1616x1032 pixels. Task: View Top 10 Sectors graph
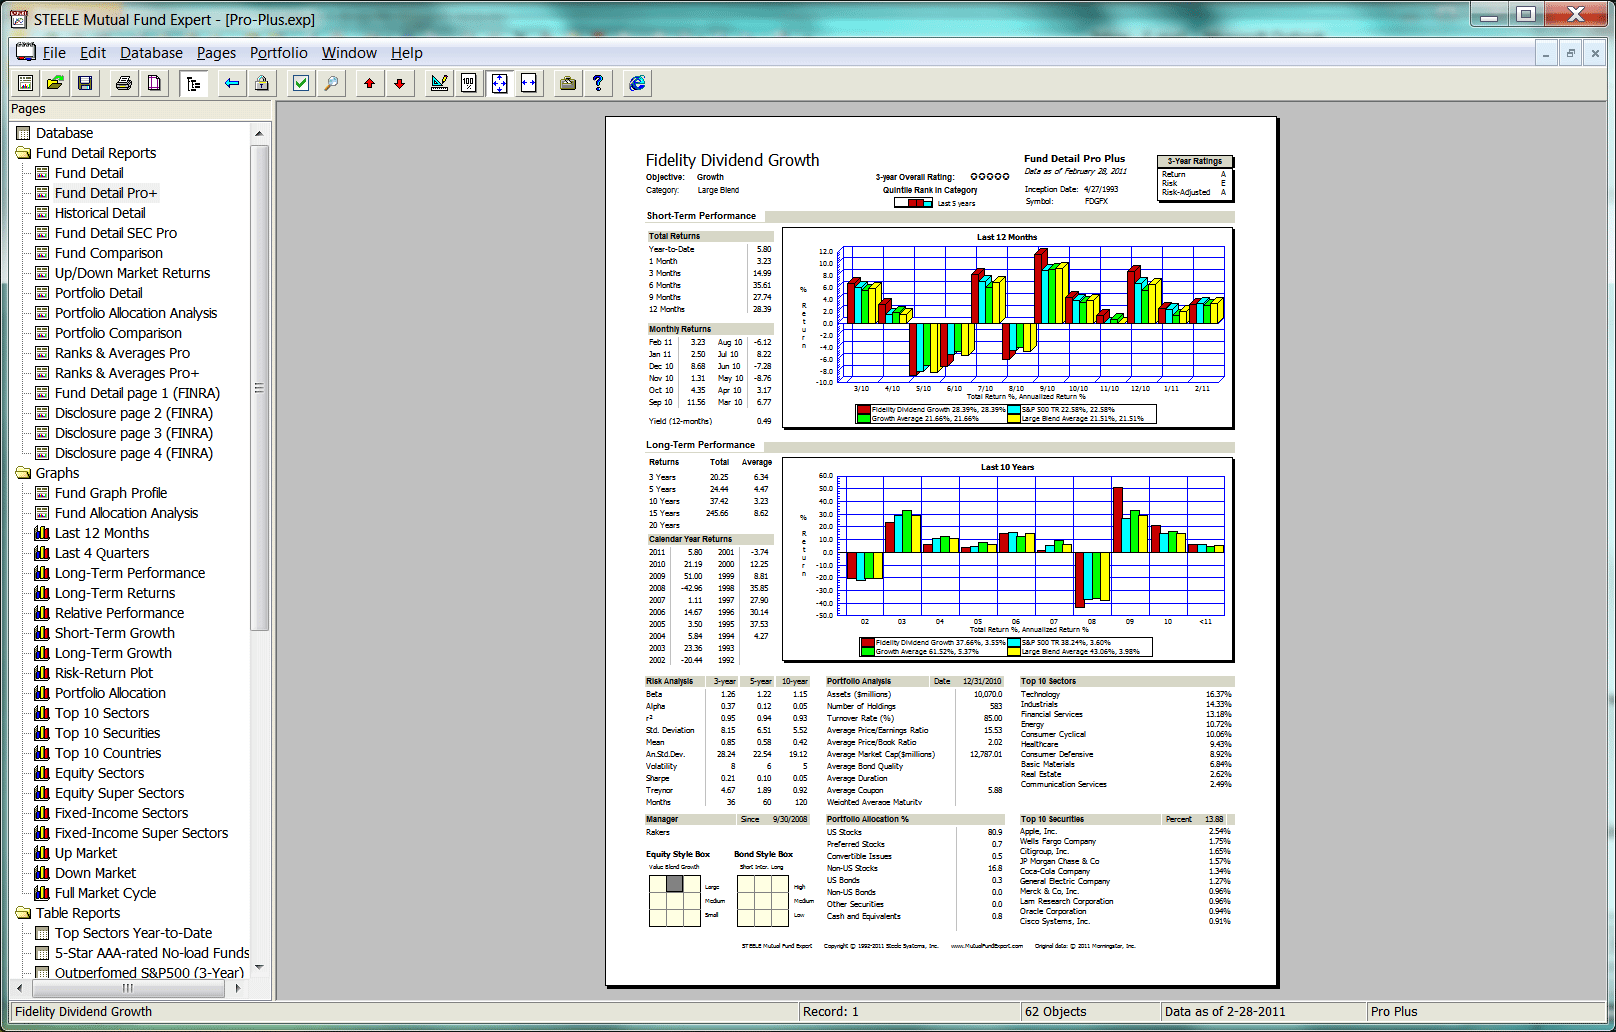point(102,713)
